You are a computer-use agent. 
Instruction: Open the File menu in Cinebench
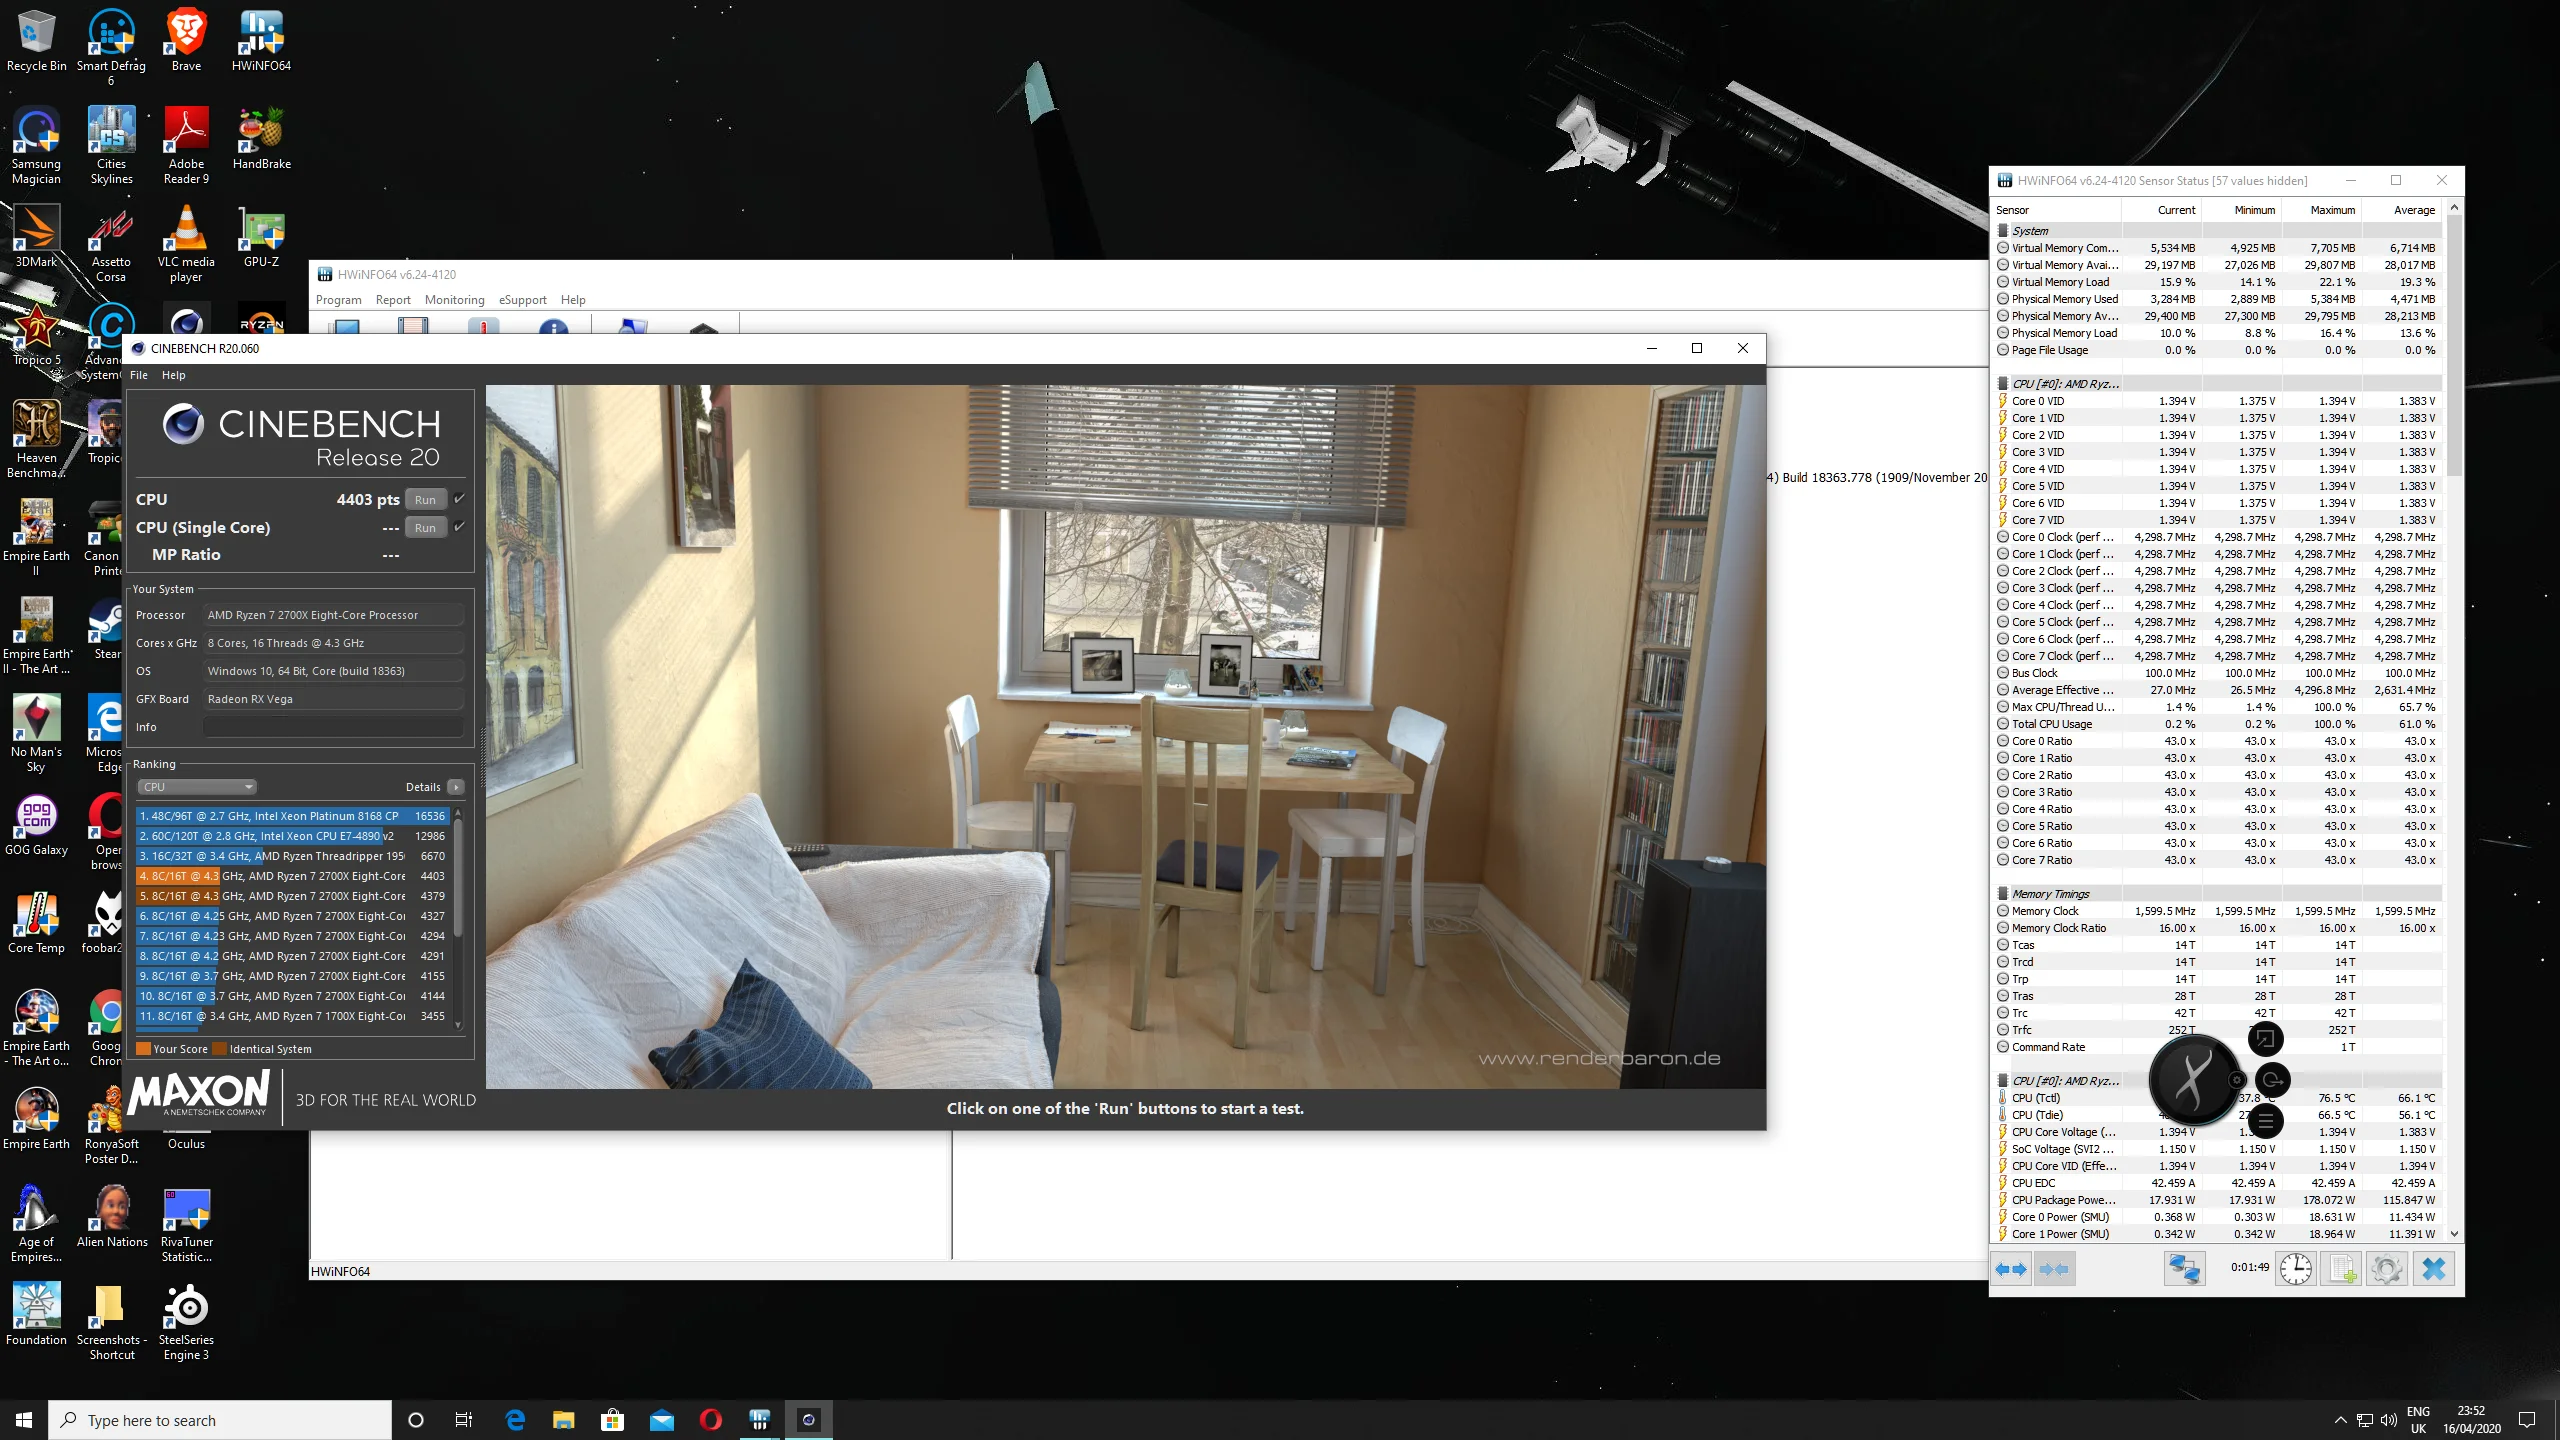[x=139, y=375]
